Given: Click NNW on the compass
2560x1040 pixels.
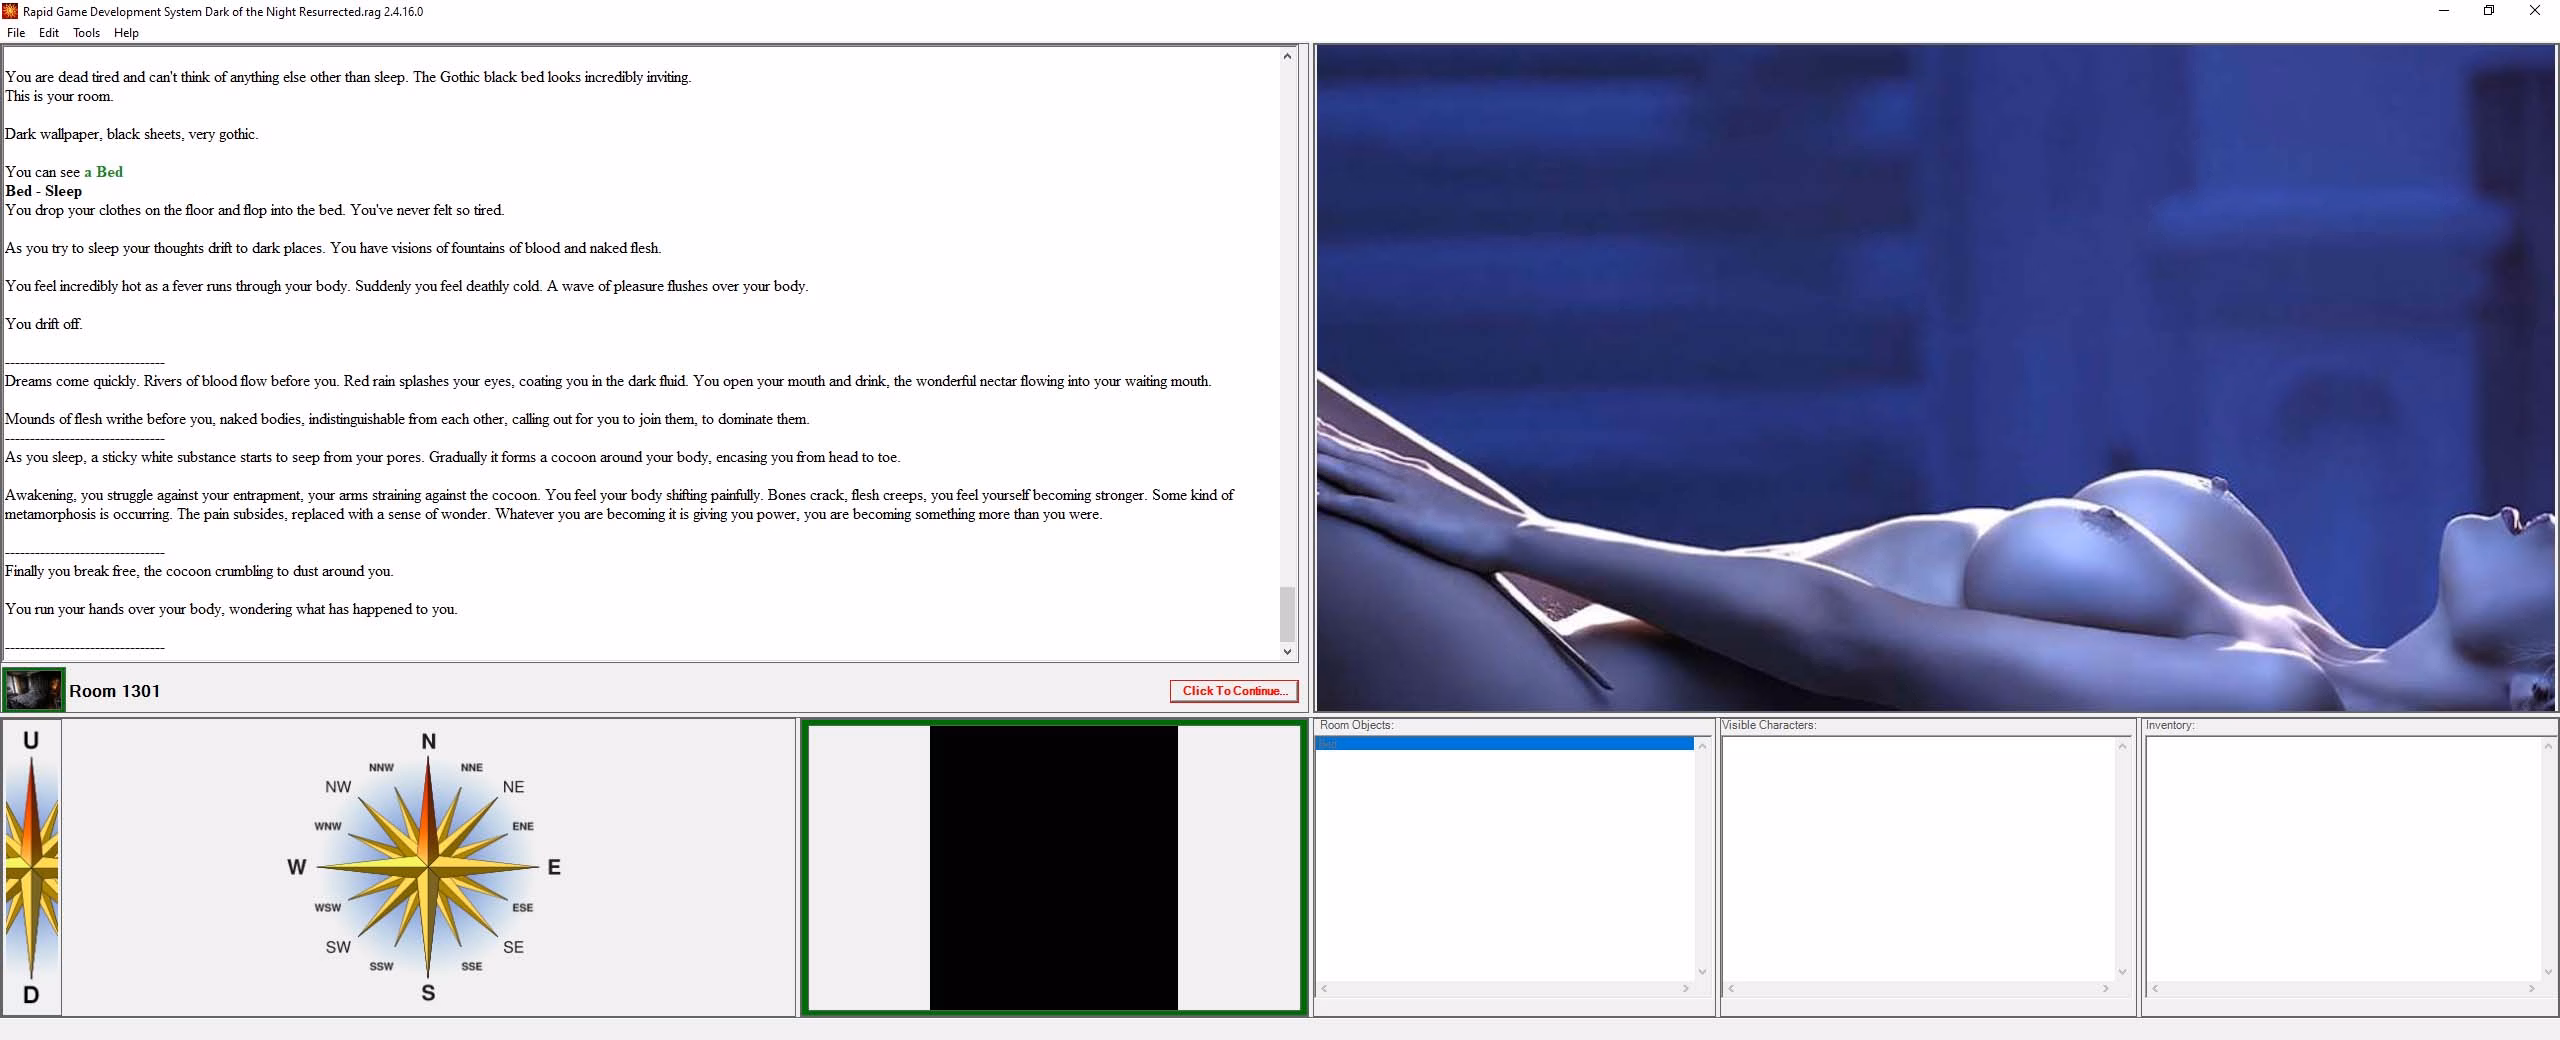Looking at the screenshot, I should pos(381,768).
